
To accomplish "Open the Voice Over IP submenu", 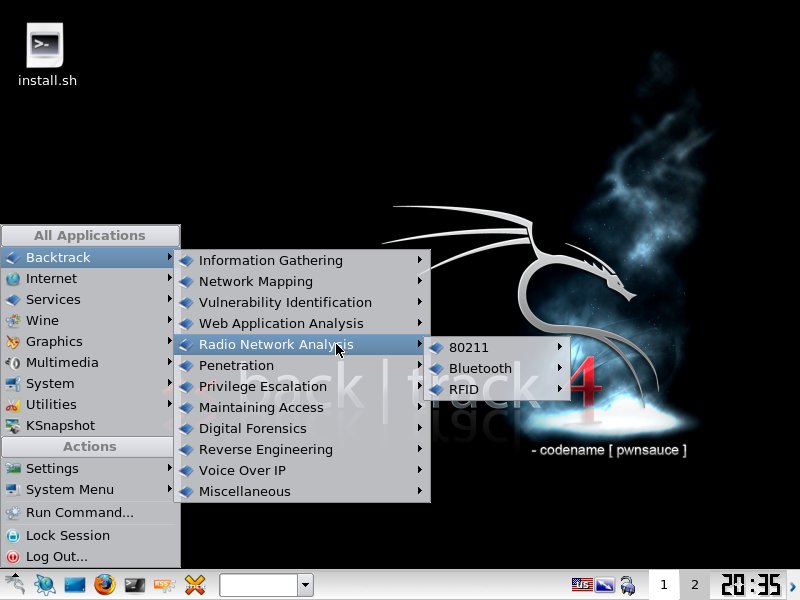I will click(x=303, y=470).
